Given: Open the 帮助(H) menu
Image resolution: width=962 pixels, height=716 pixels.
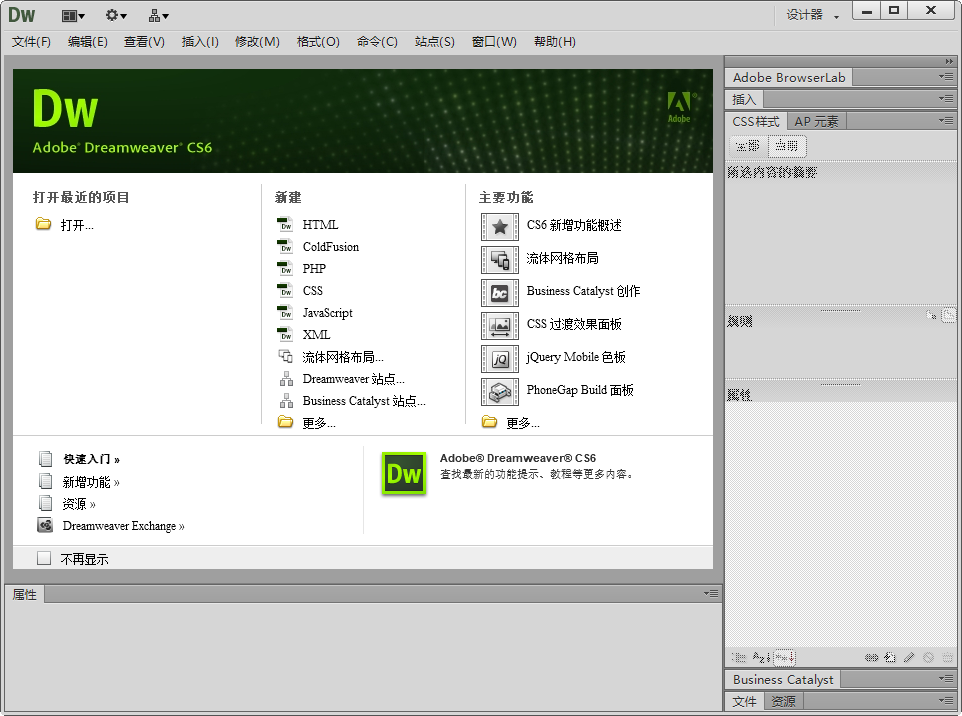Looking at the screenshot, I should pos(555,42).
